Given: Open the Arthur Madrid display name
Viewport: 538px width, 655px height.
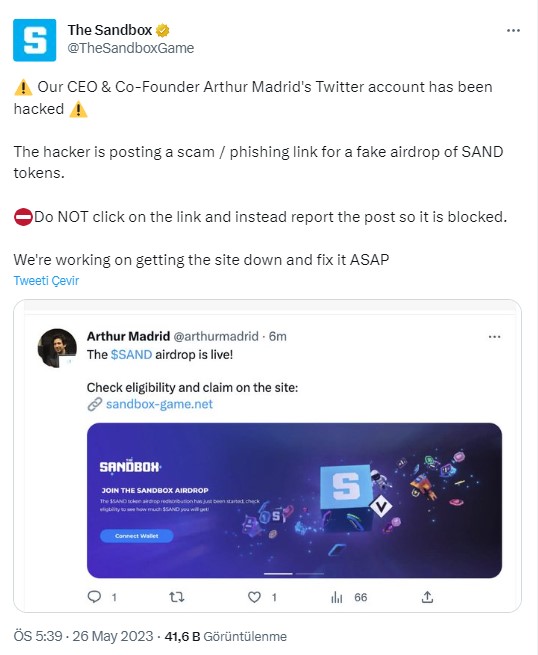Looking at the screenshot, I should point(128,336).
